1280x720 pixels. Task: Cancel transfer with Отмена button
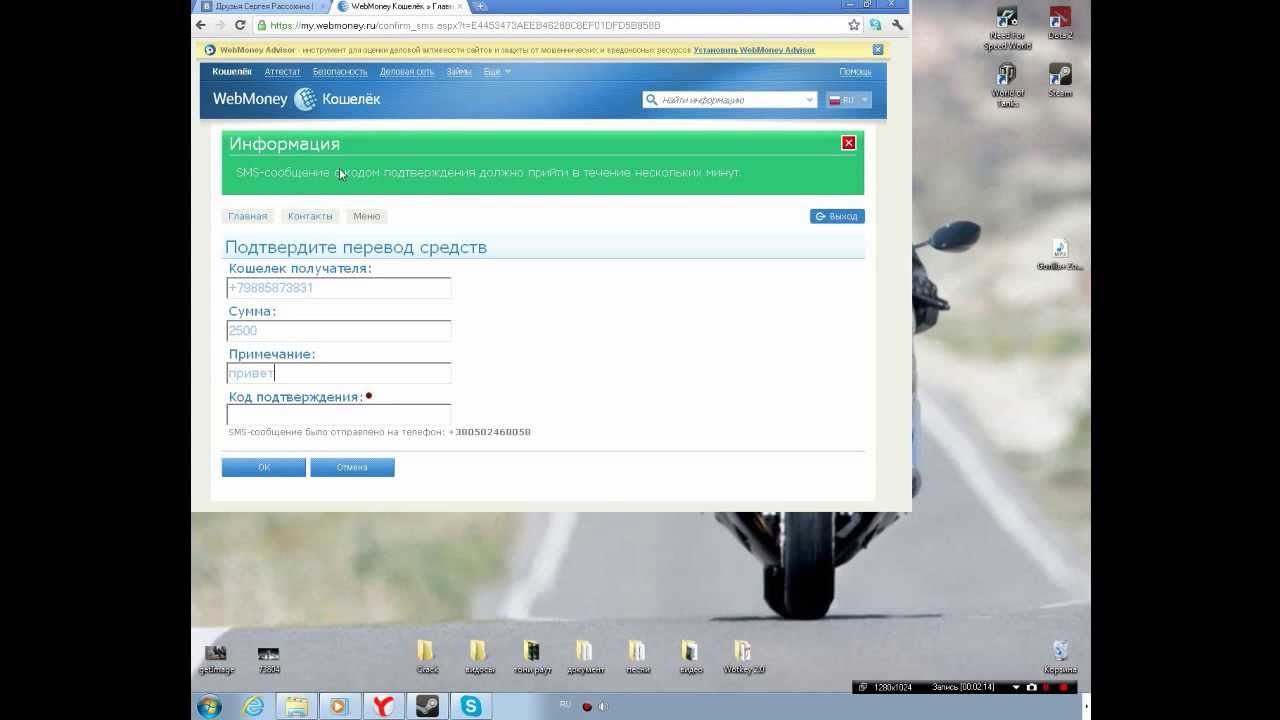[x=352, y=467]
